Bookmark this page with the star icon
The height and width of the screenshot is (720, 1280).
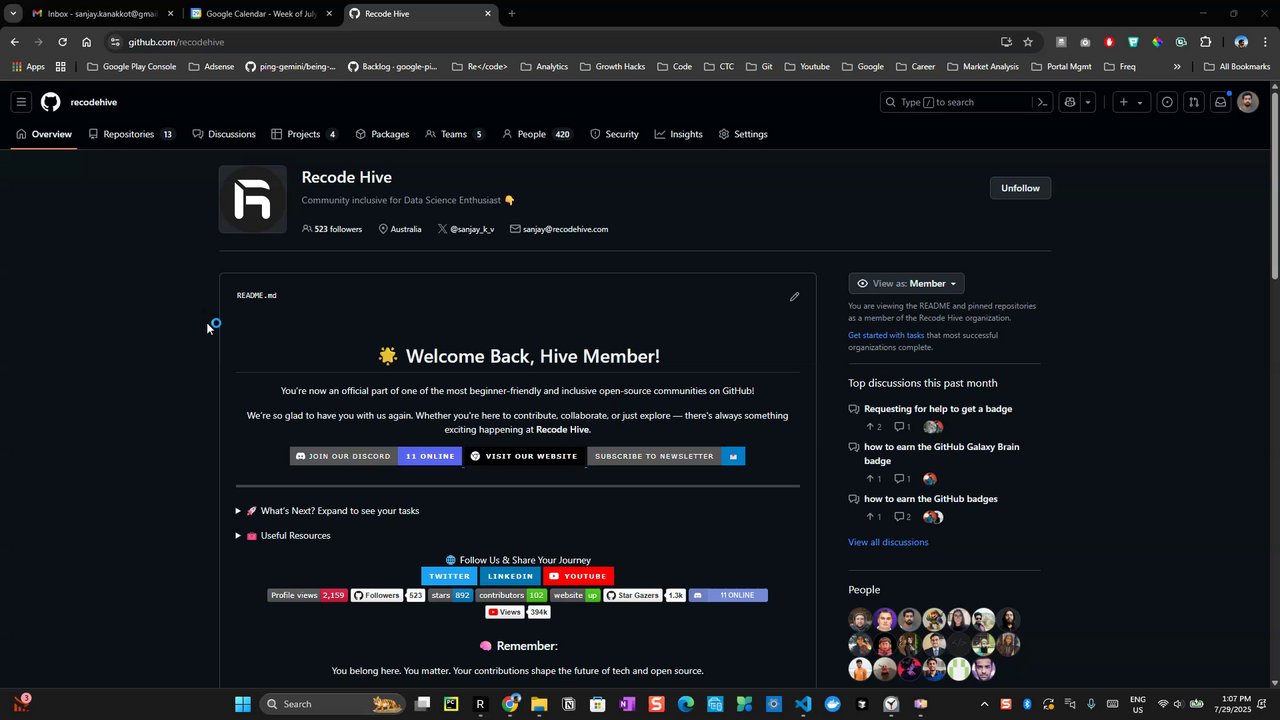tap(1028, 42)
